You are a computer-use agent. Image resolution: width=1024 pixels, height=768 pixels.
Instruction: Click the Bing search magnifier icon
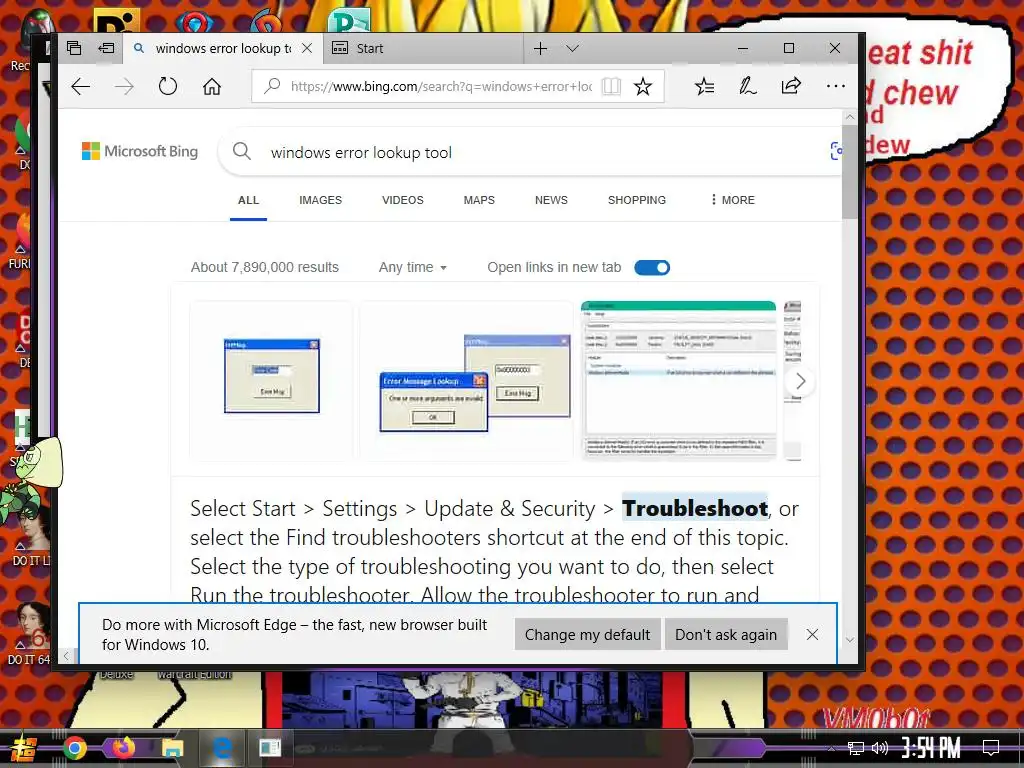[242, 152]
